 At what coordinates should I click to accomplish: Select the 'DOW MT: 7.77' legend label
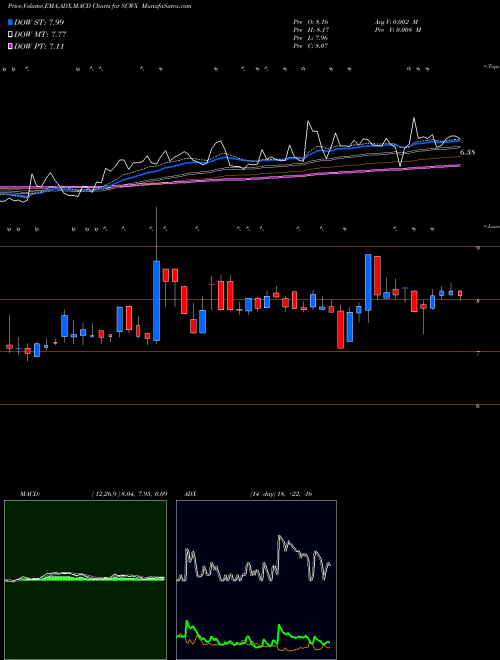[x=40, y=35]
